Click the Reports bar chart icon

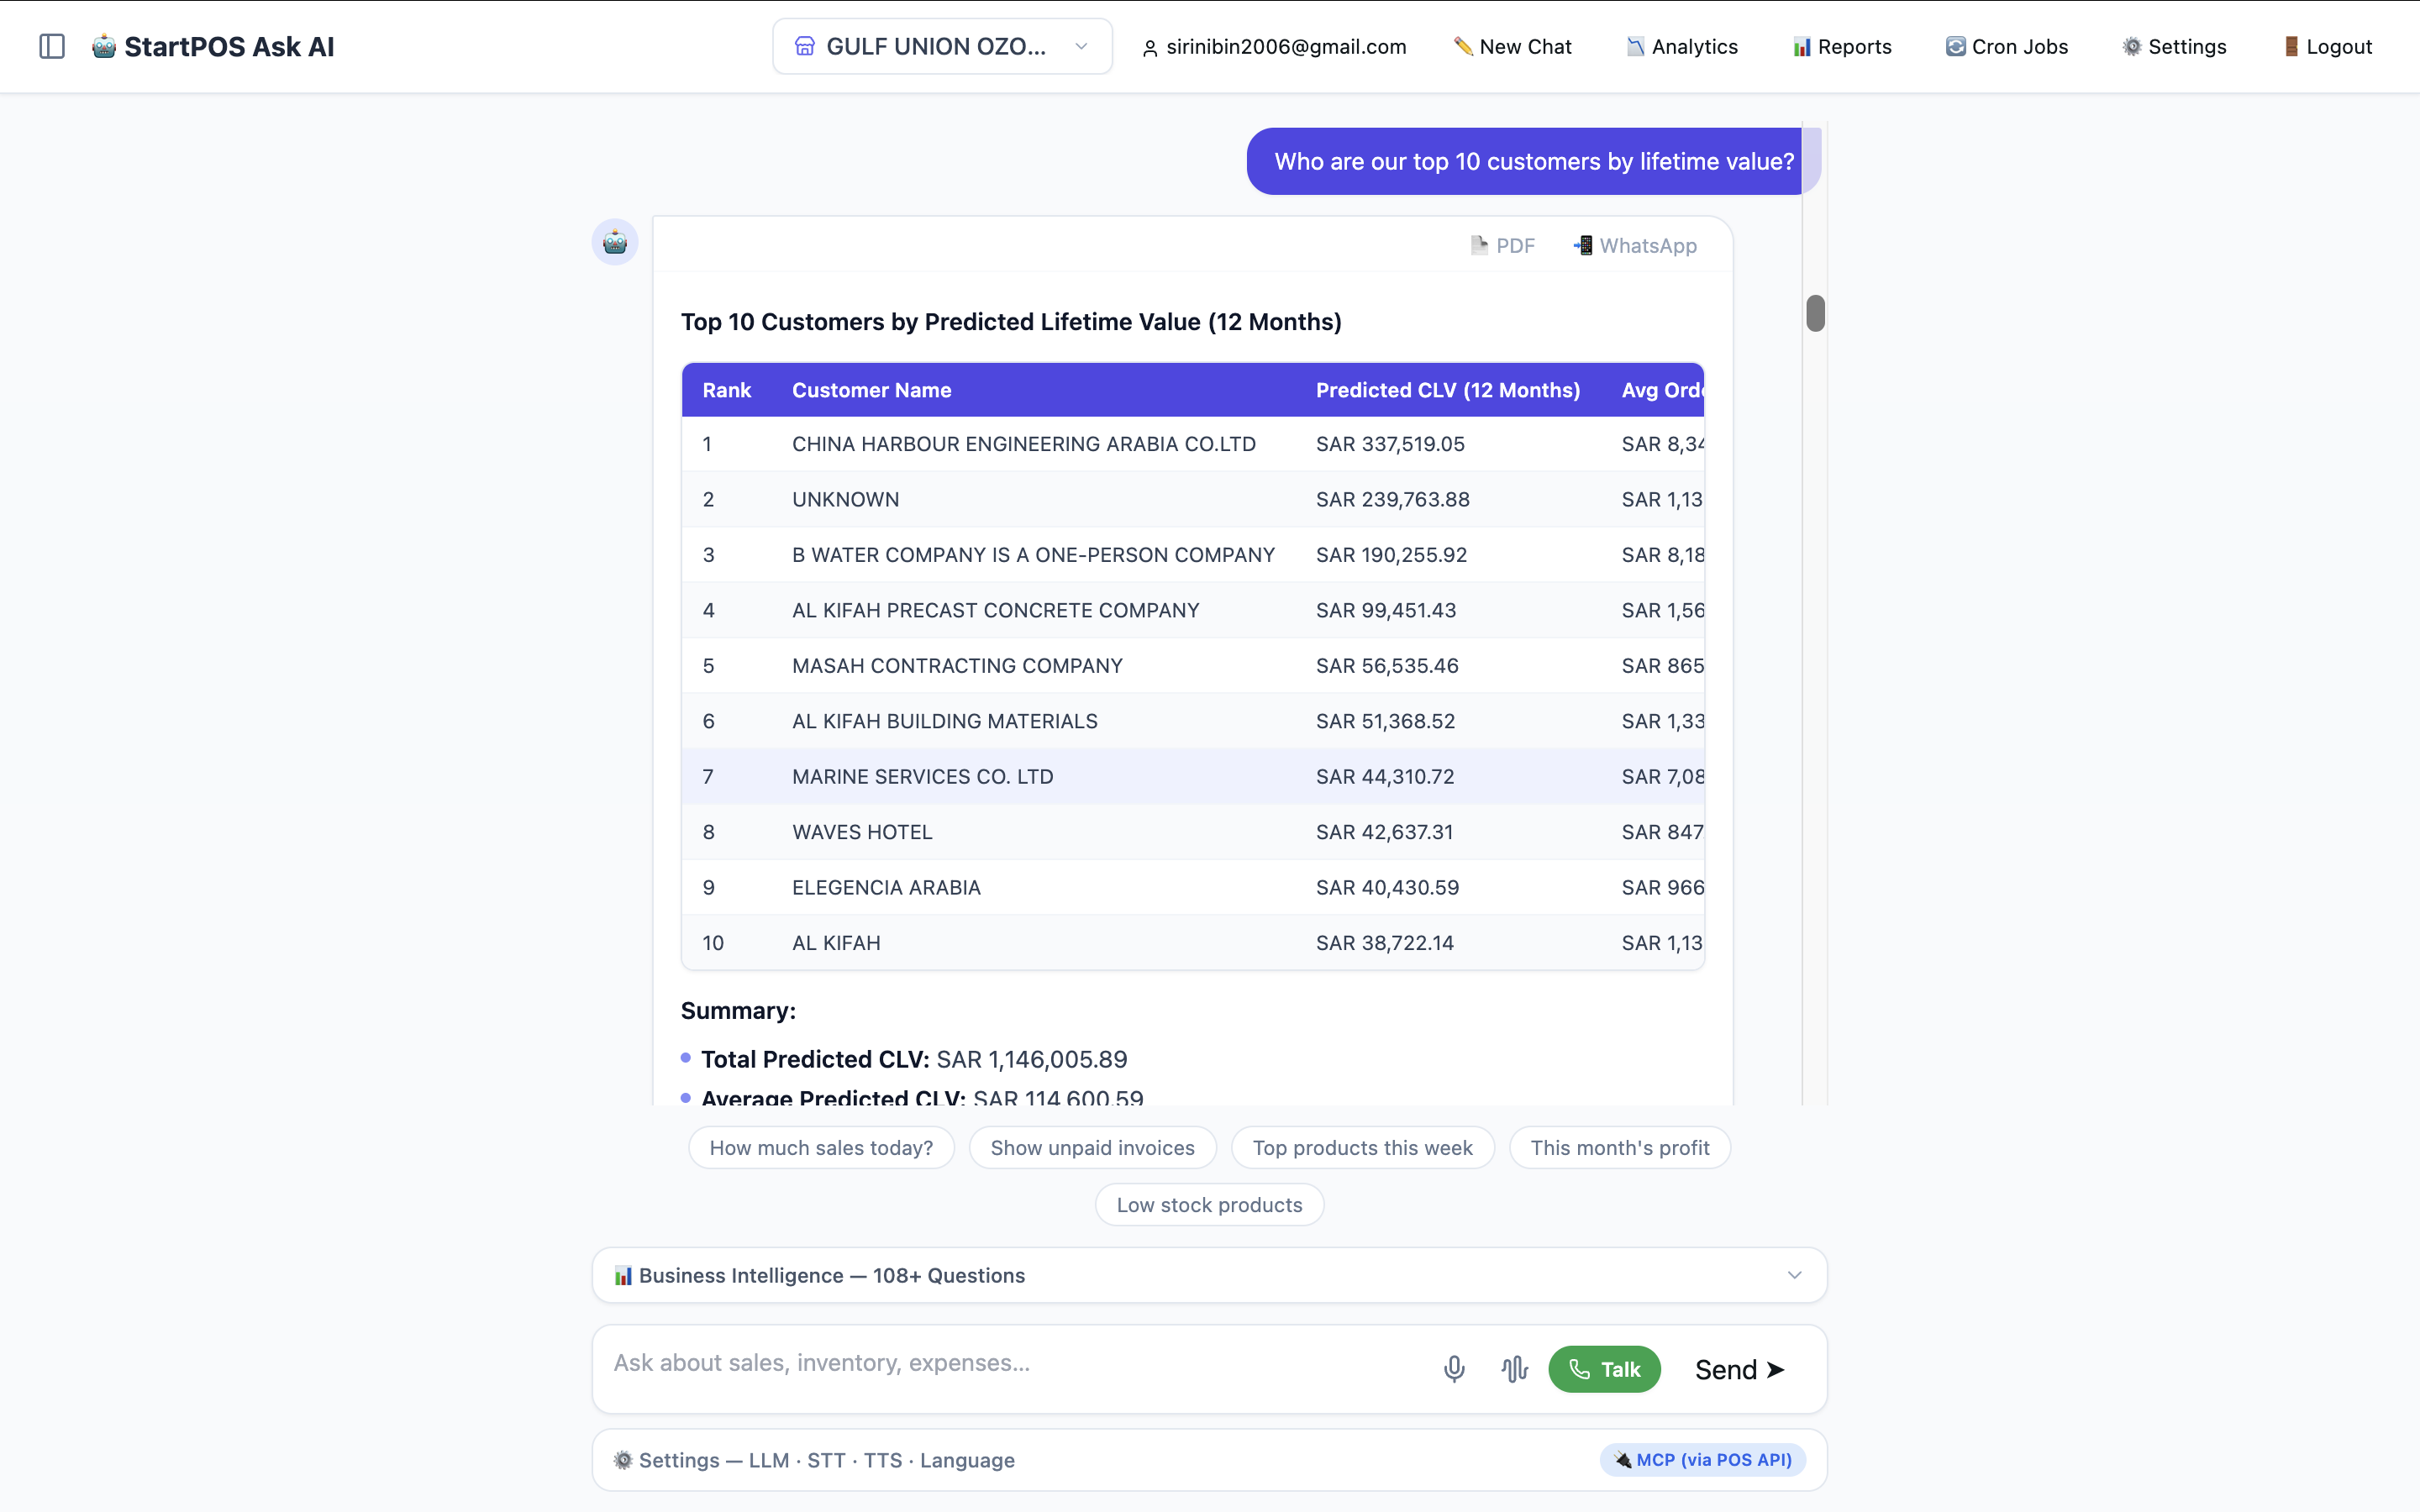[1802, 46]
